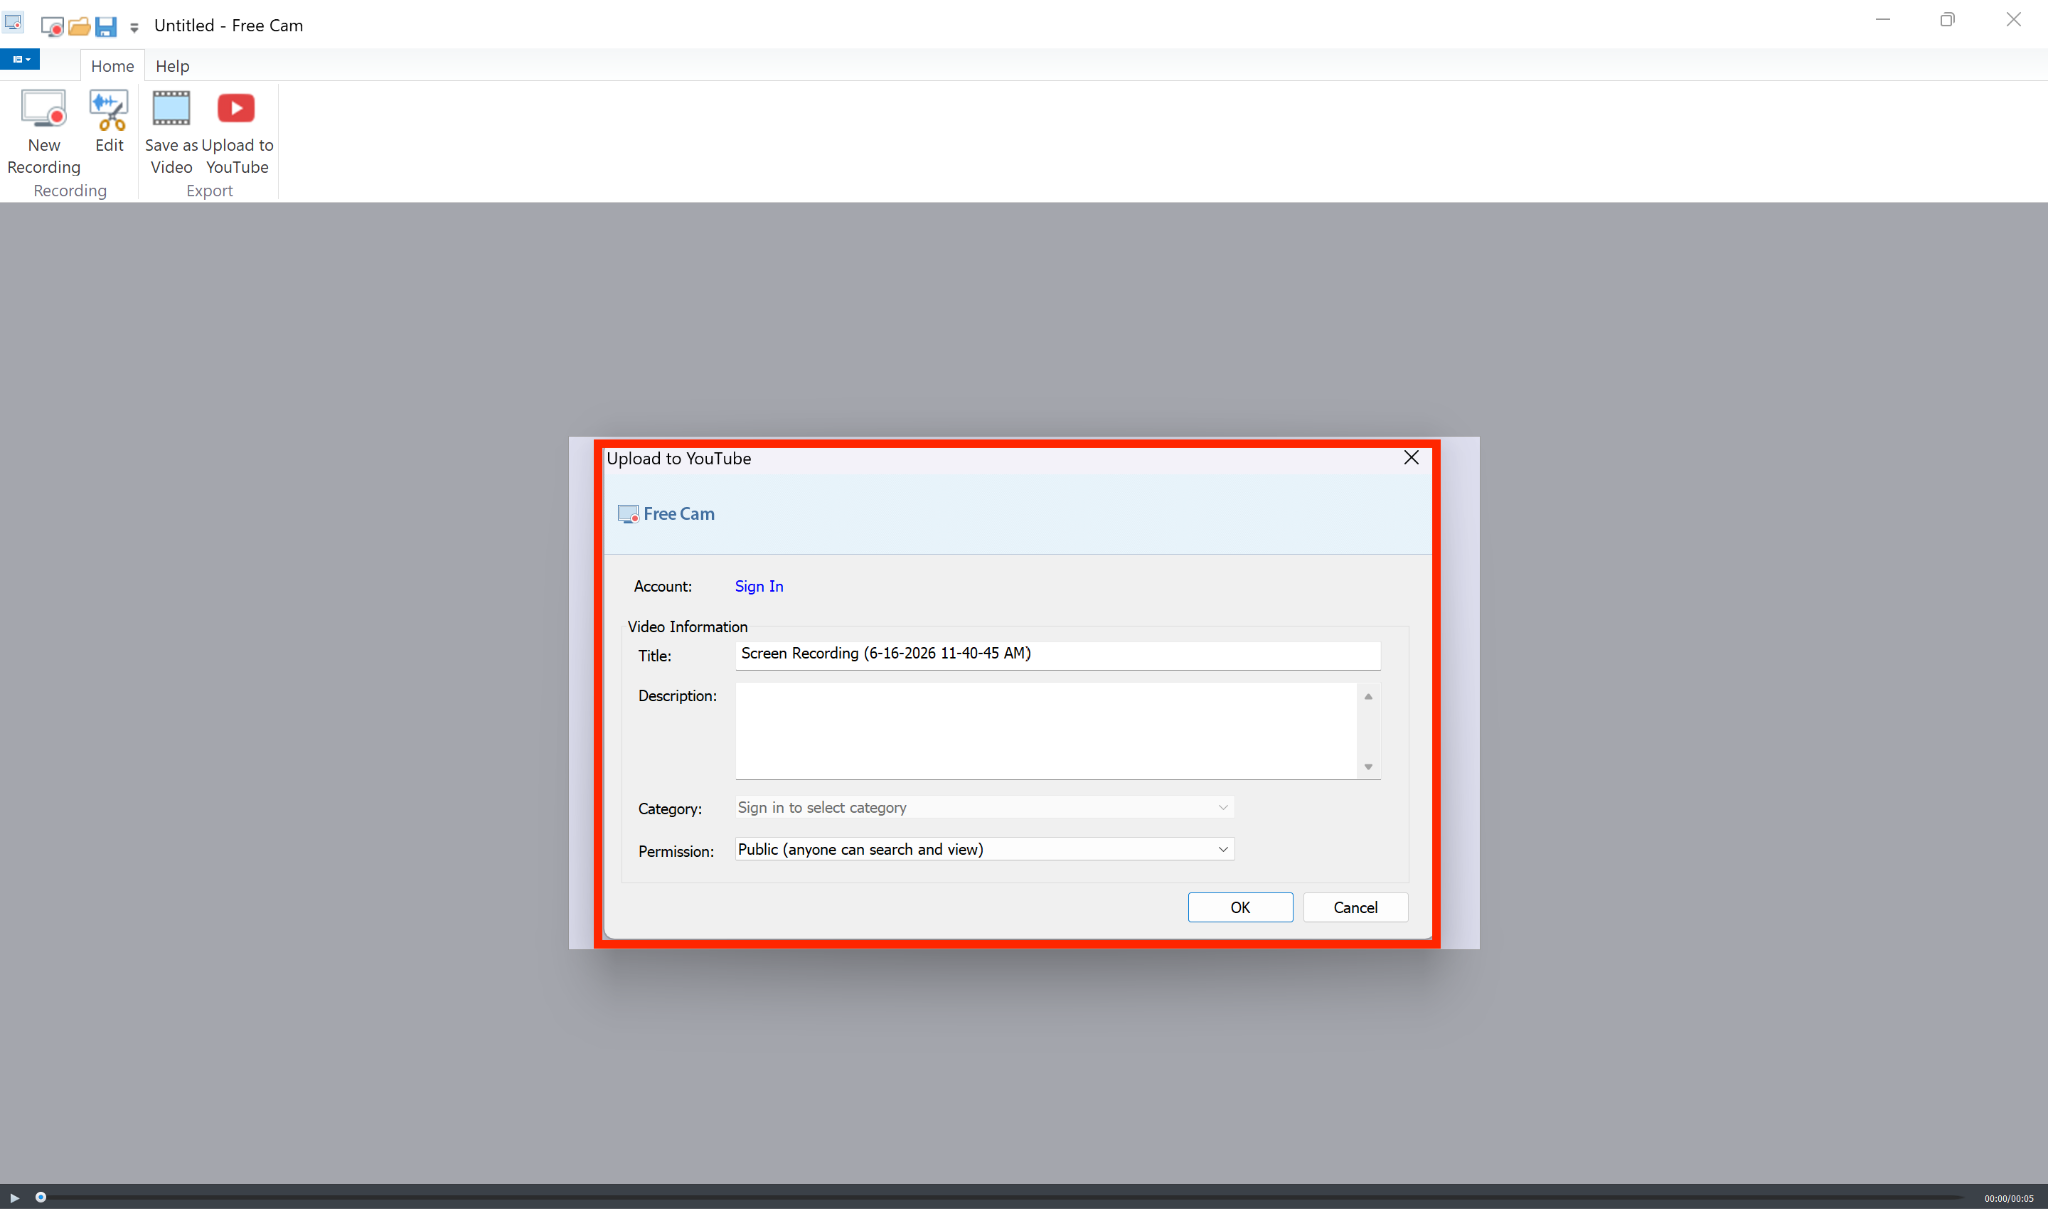The image size is (2048, 1209).
Task: Click the Description scrollbar down arrow
Action: (1368, 767)
